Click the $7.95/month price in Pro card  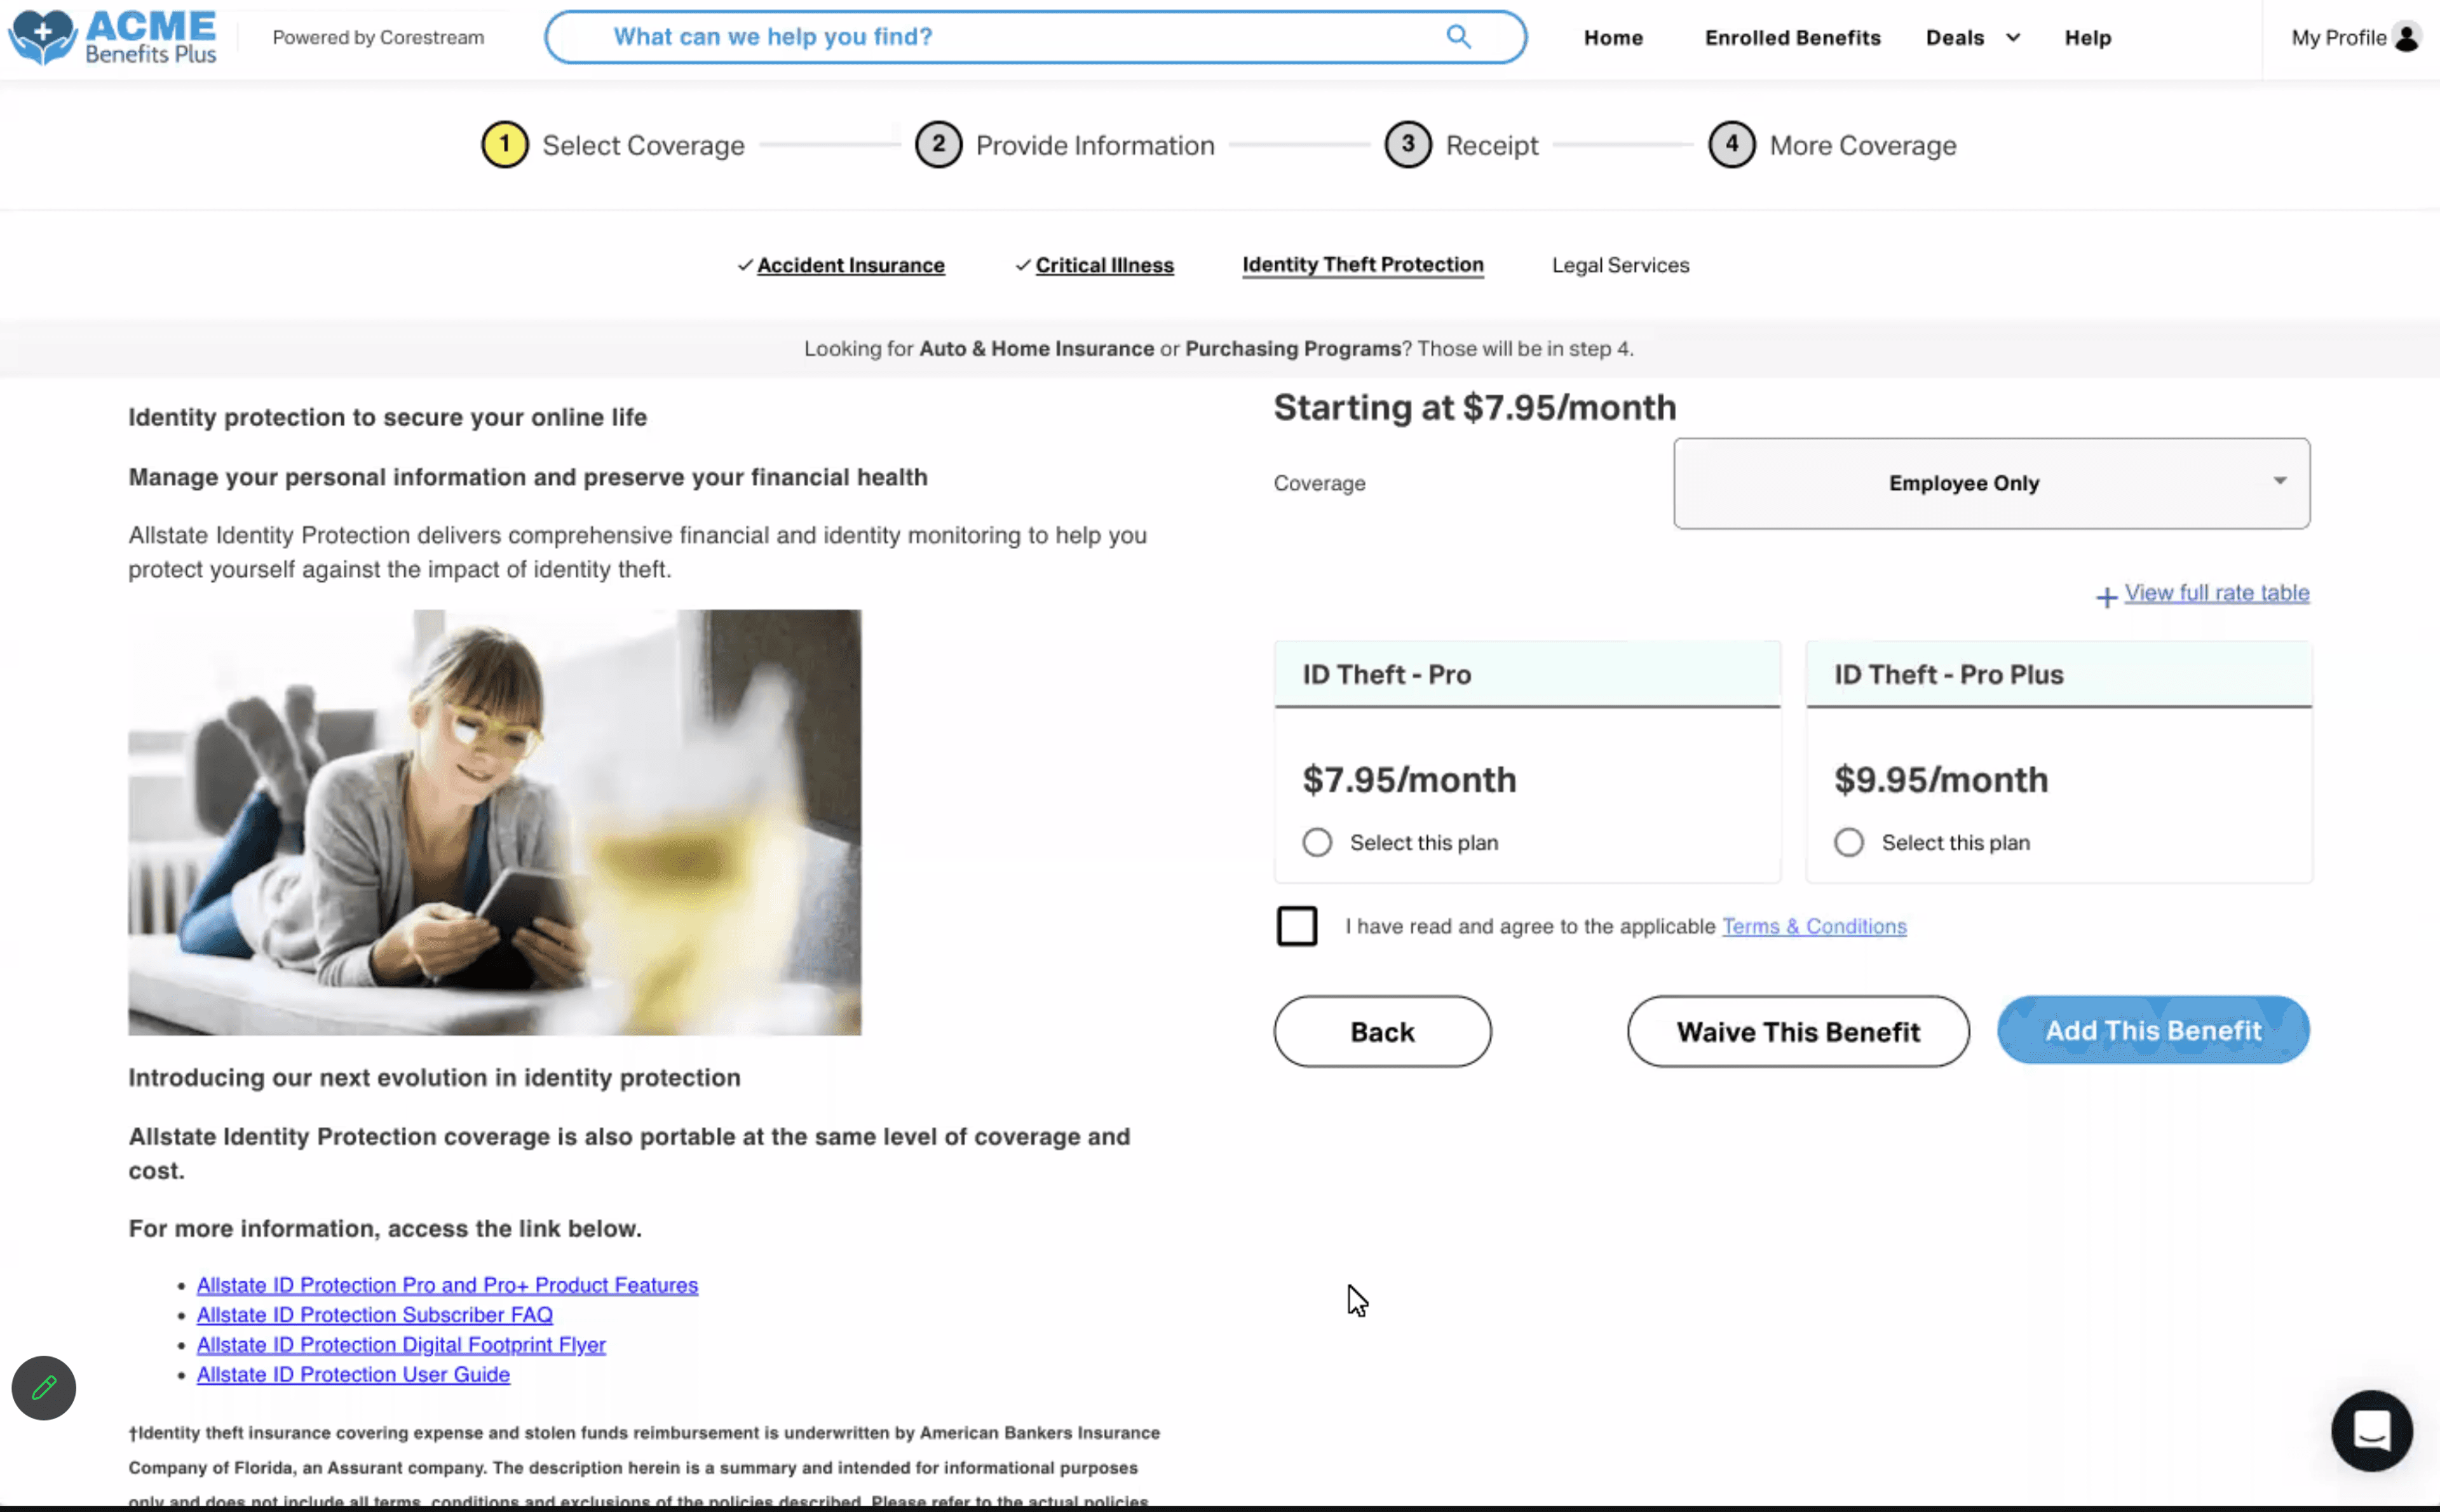(1409, 780)
